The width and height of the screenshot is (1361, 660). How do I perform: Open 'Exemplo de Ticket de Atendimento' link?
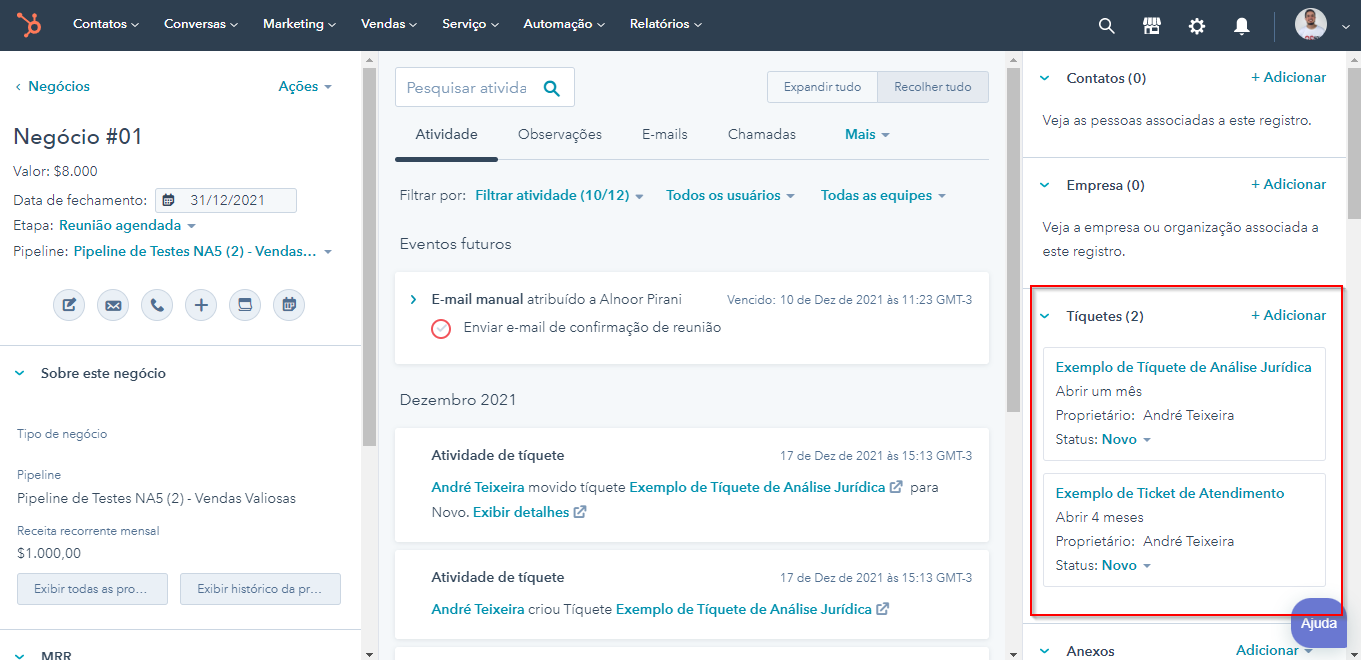1169,492
